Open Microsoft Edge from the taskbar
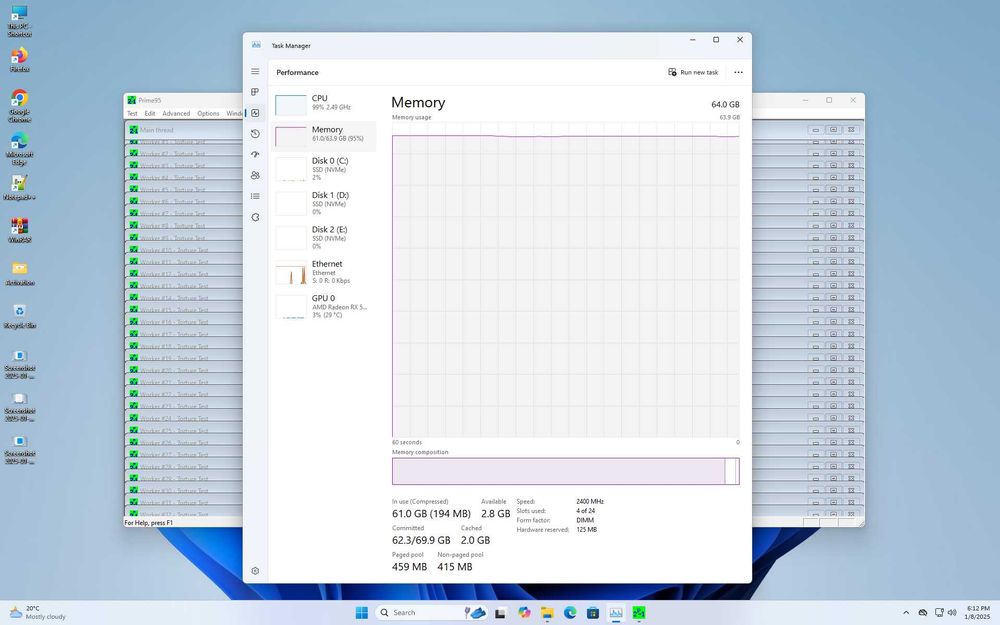1000x625 pixels. [x=570, y=612]
